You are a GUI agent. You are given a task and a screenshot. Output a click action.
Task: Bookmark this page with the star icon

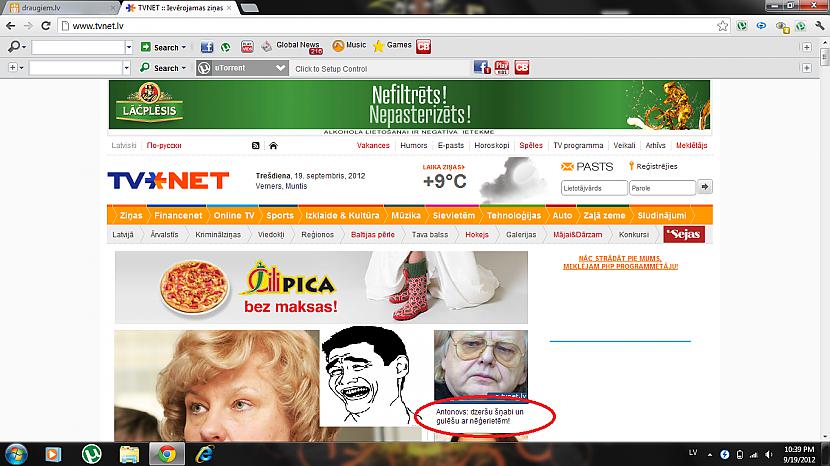click(x=723, y=25)
